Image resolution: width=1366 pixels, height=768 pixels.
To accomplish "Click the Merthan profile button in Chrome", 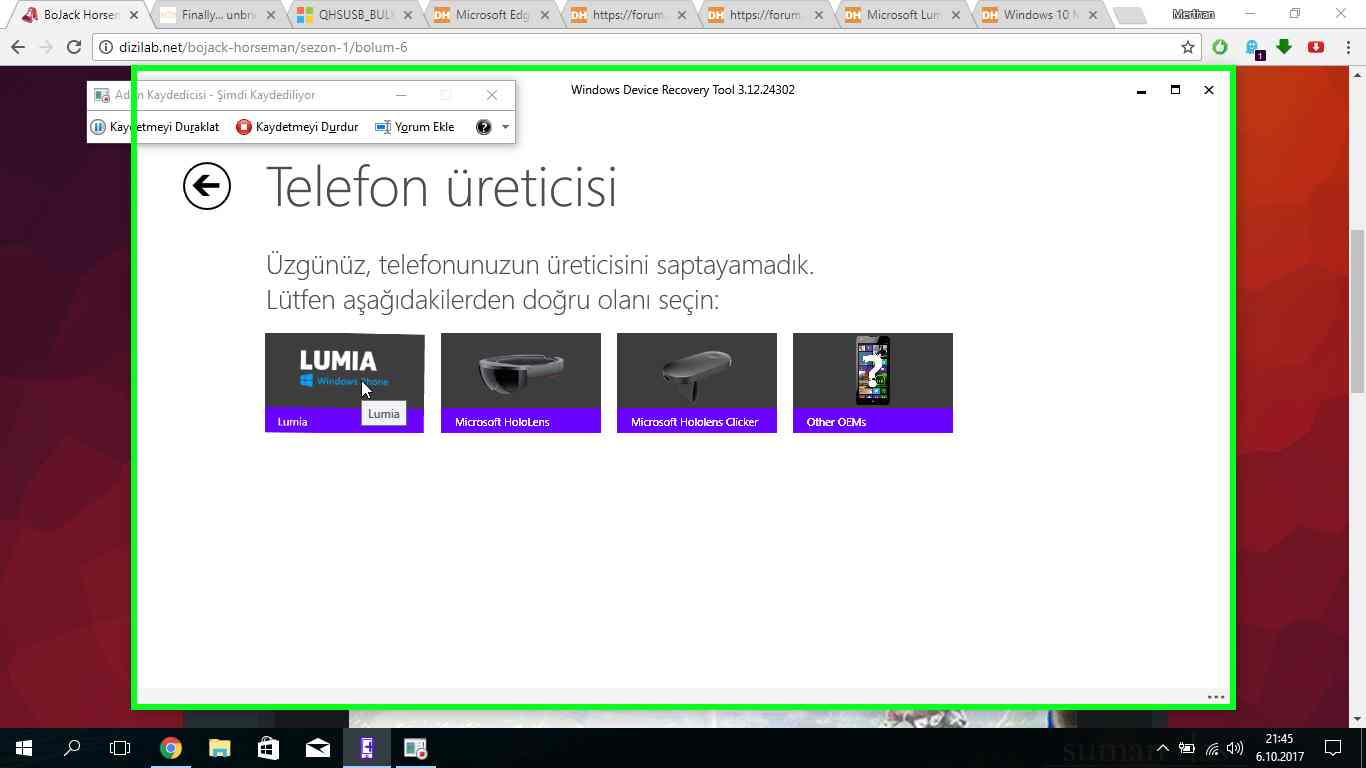I will [1193, 14].
